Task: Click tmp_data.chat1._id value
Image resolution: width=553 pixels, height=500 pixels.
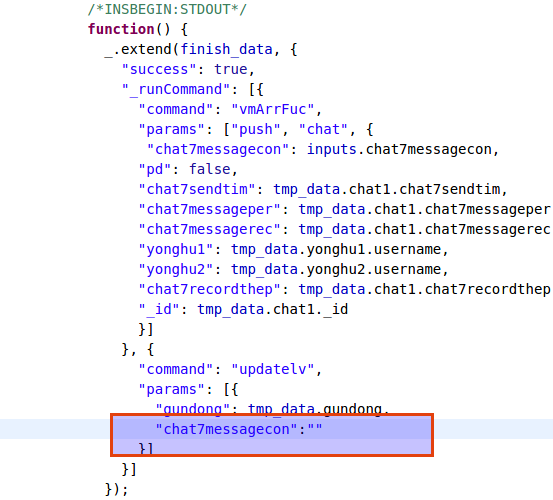Action: coord(273,310)
